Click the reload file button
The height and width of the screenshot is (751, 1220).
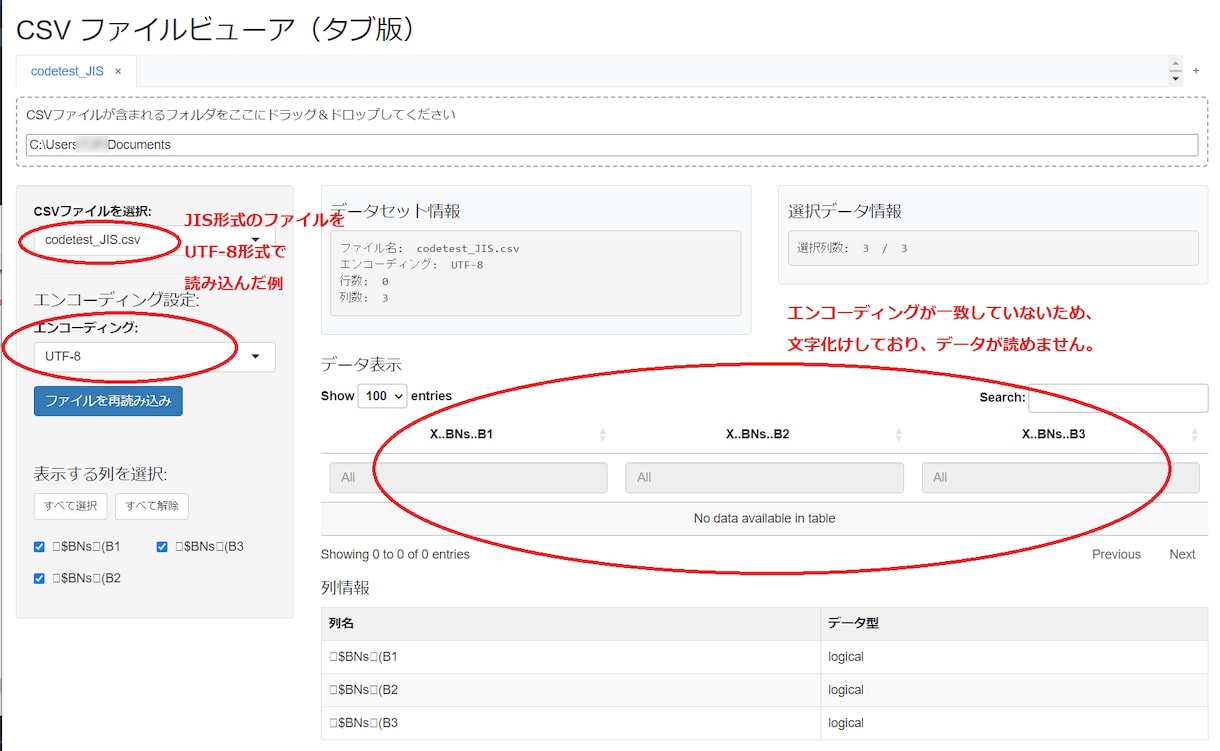[108, 401]
